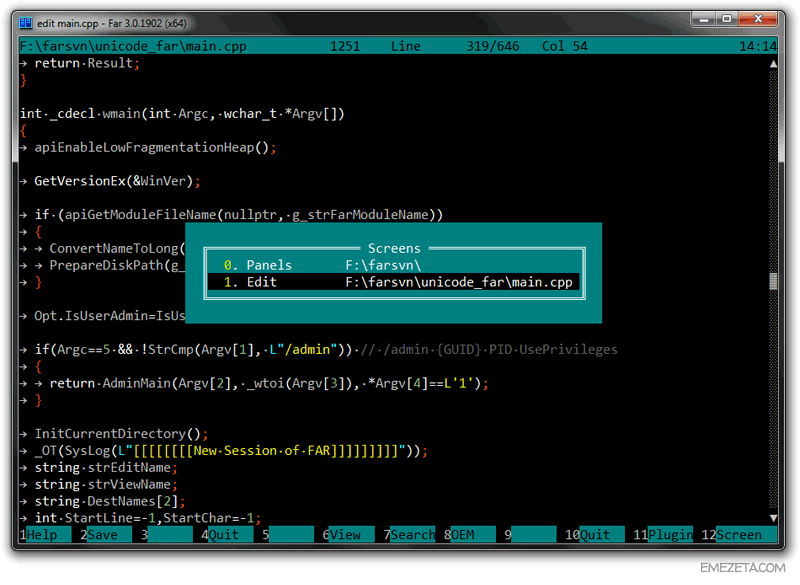Click the scrollbar down arrow
The height and width of the screenshot is (585, 800).
click(x=773, y=518)
